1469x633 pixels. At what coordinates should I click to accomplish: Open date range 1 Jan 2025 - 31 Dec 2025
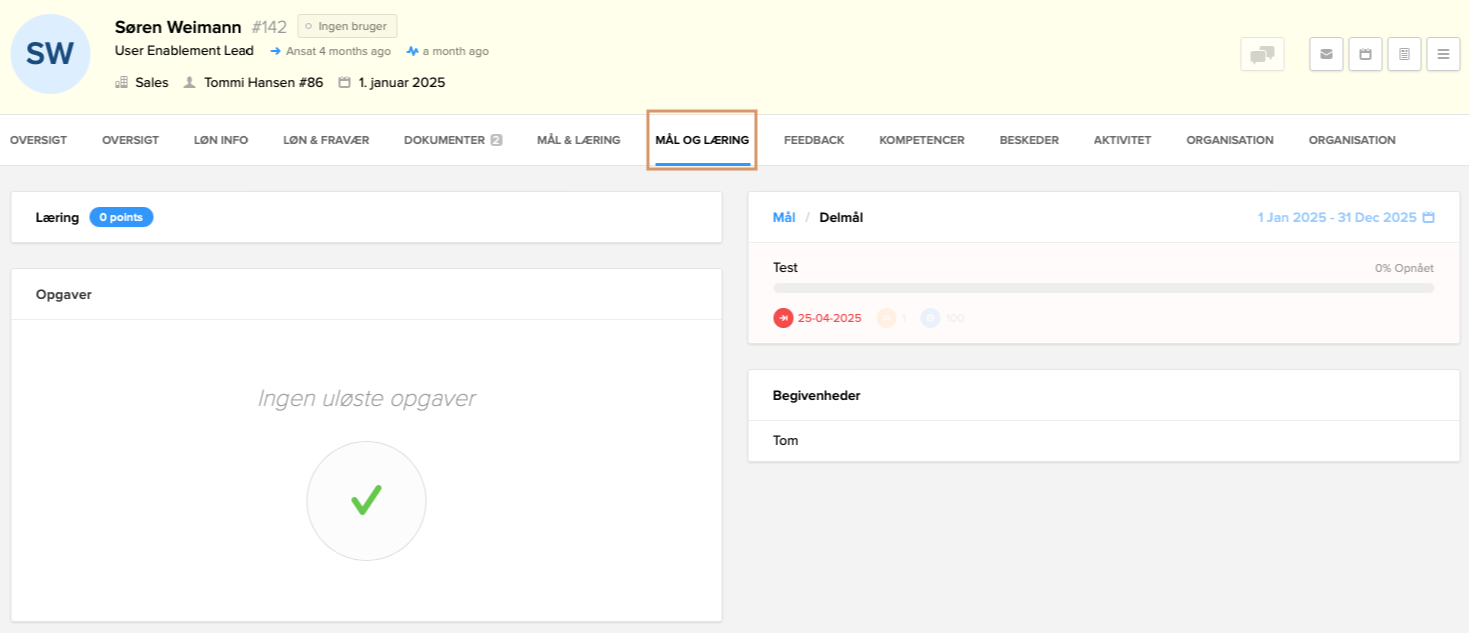point(1336,217)
